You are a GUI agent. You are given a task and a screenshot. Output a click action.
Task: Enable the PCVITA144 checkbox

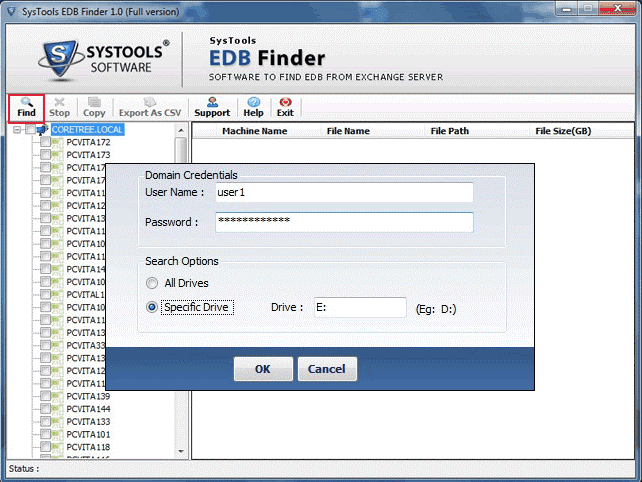pyautogui.click(x=45, y=409)
